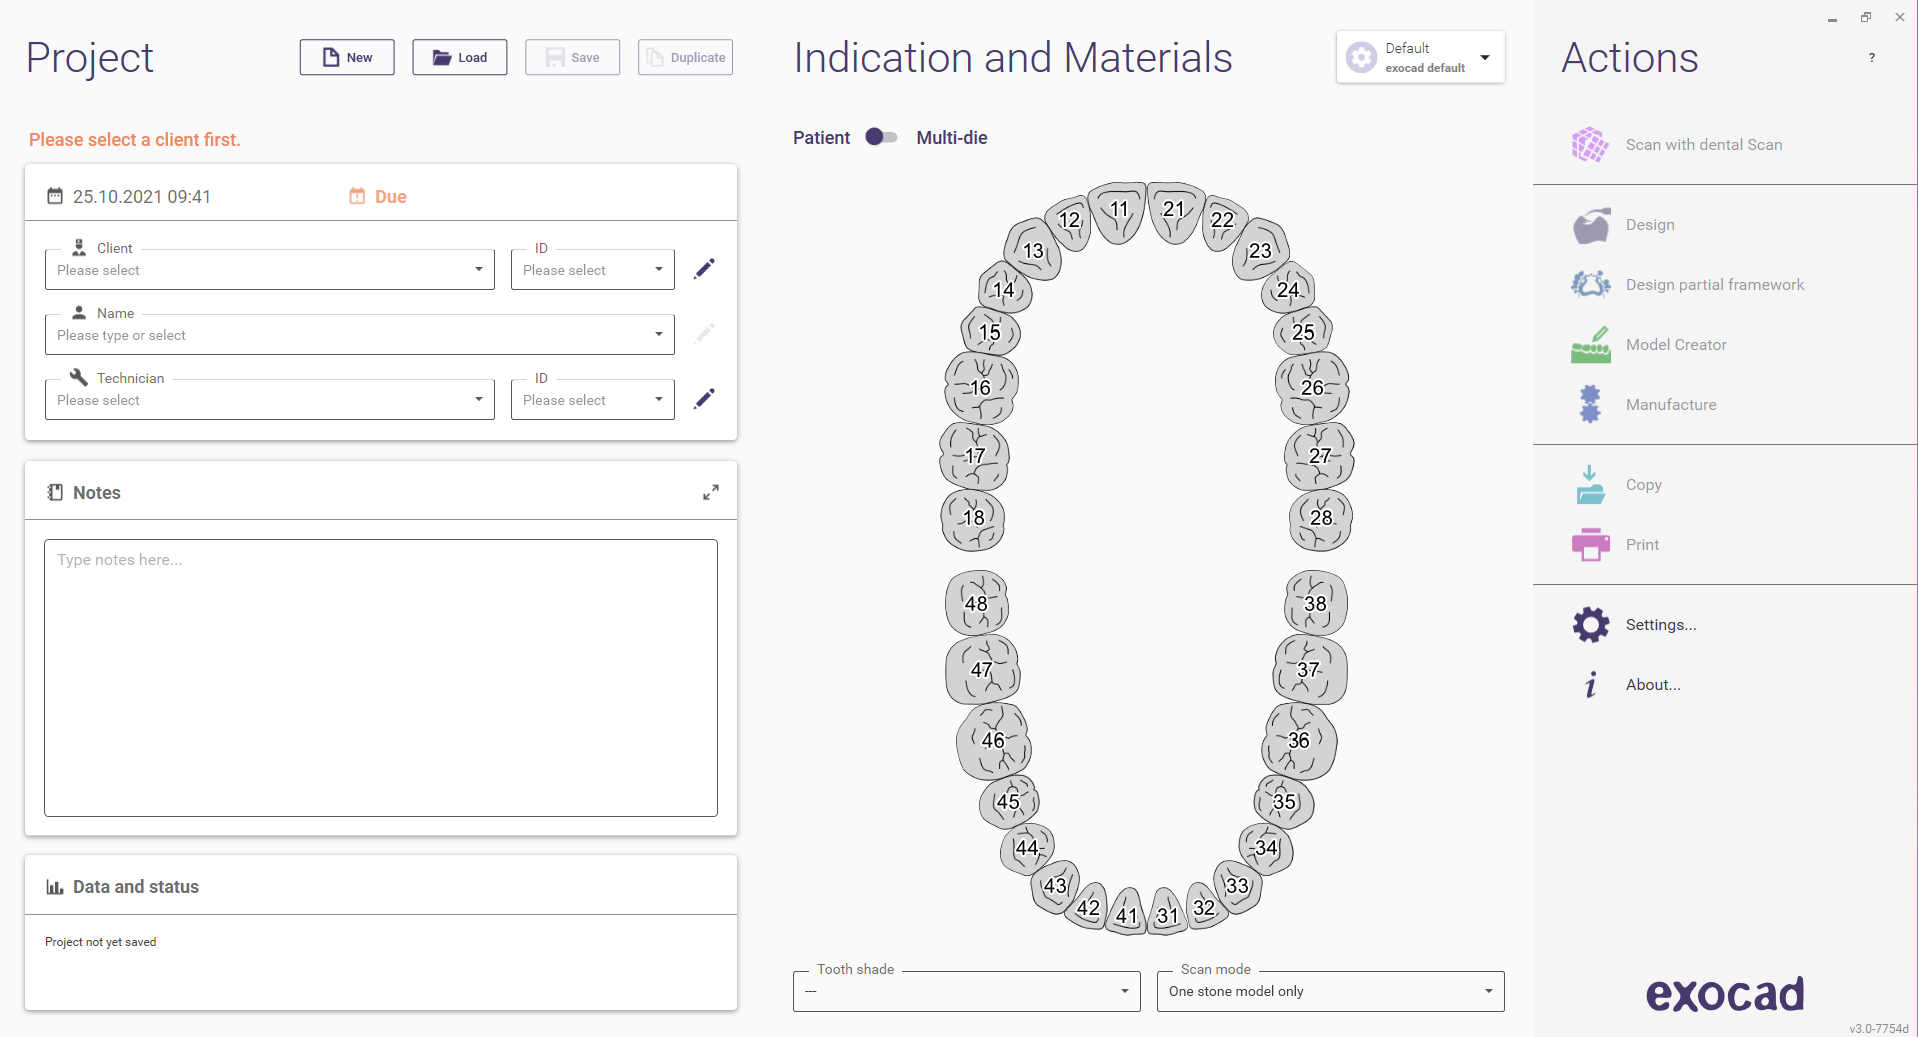Viewport: 1918px width, 1037px height.
Task: Expand the Technician dropdown
Action: coord(477,399)
